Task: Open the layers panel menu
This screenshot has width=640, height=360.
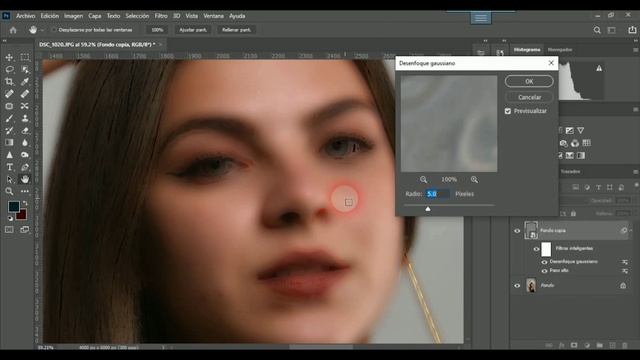Action: pos(636,172)
